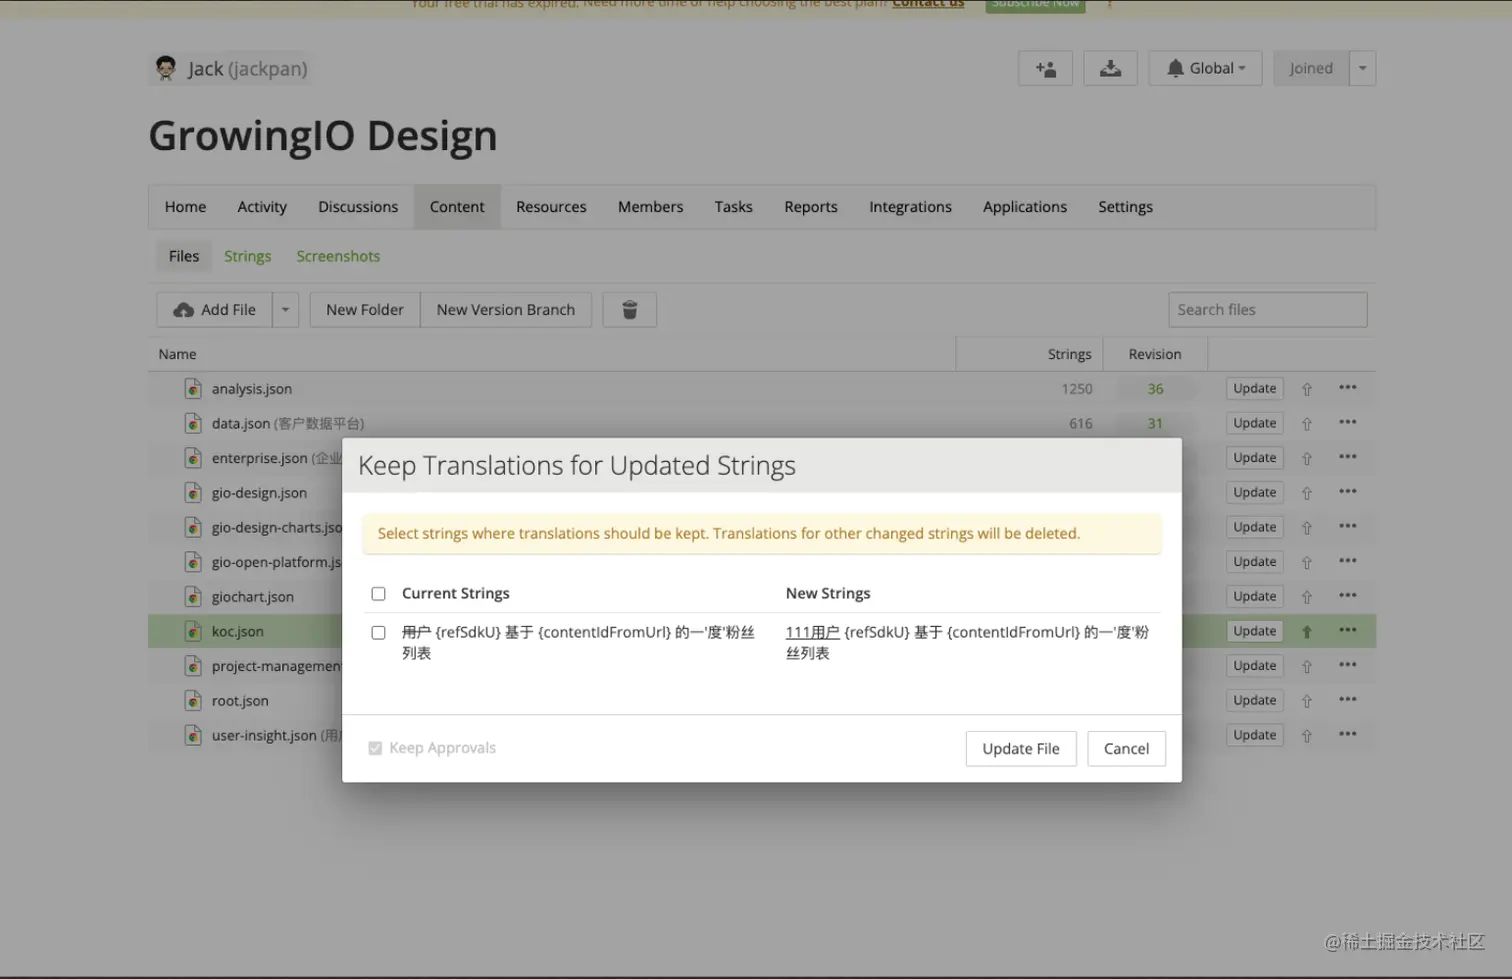Click priority arrow icon for koc.json

coord(1307,632)
